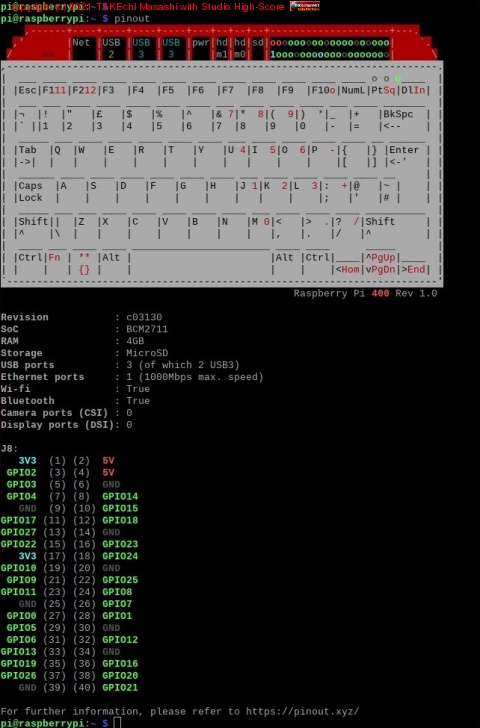Select GPIO12 at pin (32)
This screenshot has width=480, height=728.
coord(120,640)
